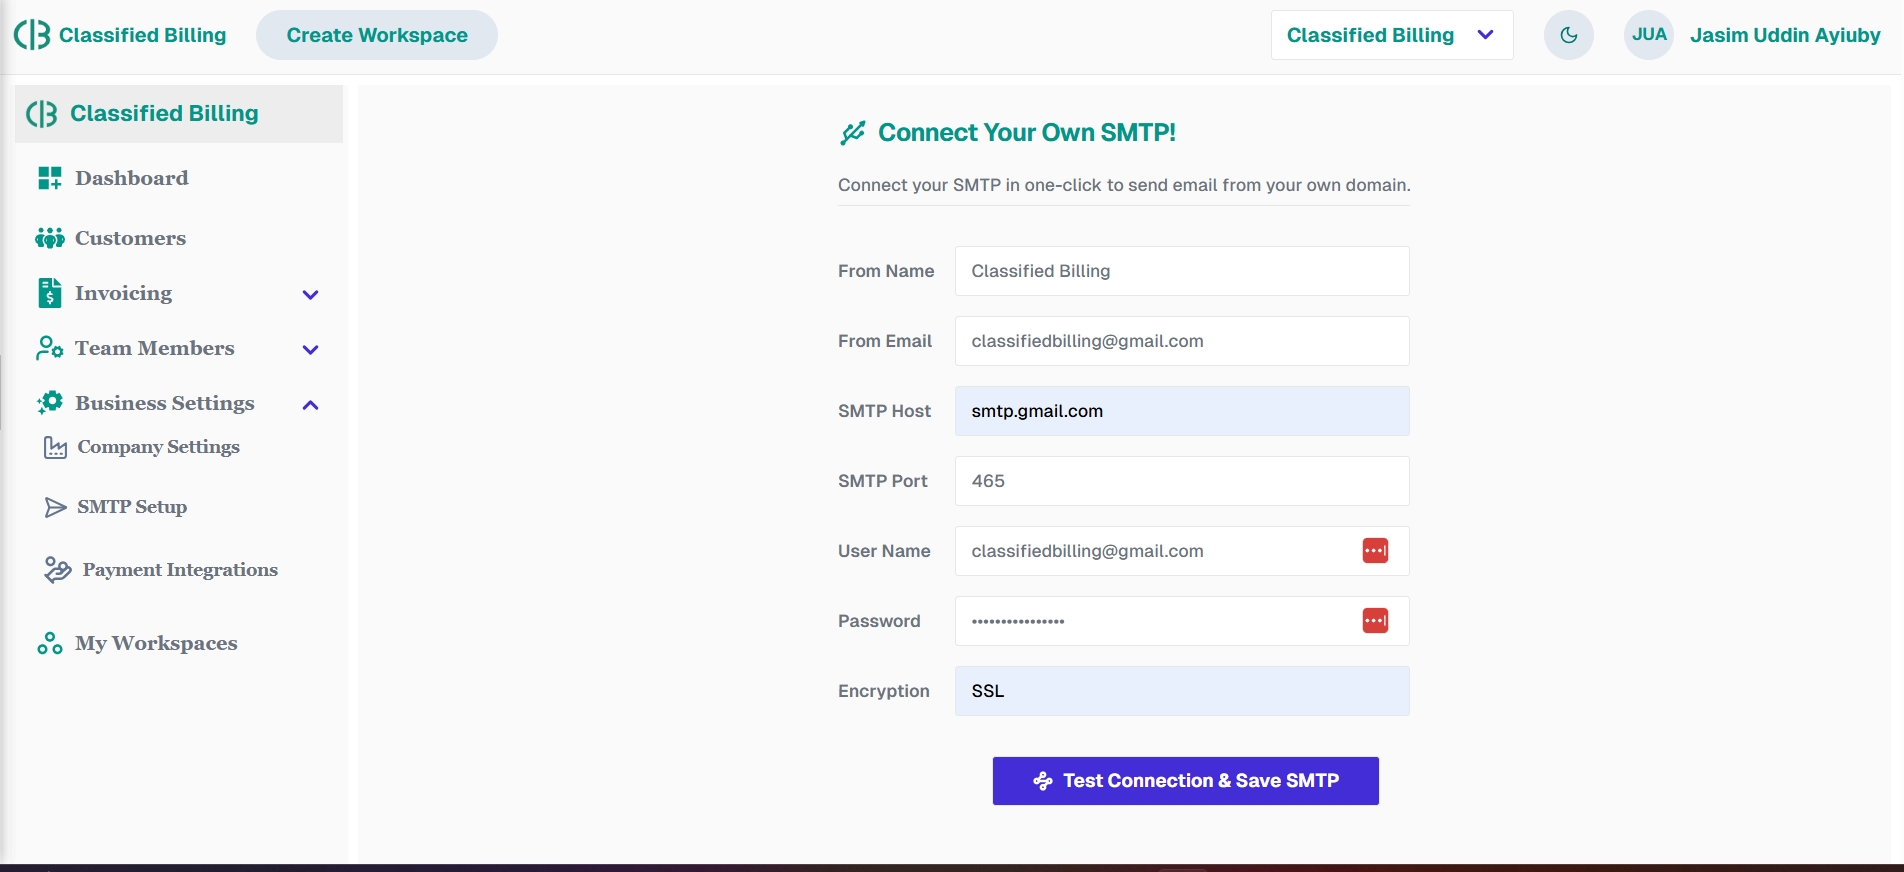
Task: Click Test Connection & Save SMTP button
Action: (x=1185, y=781)
